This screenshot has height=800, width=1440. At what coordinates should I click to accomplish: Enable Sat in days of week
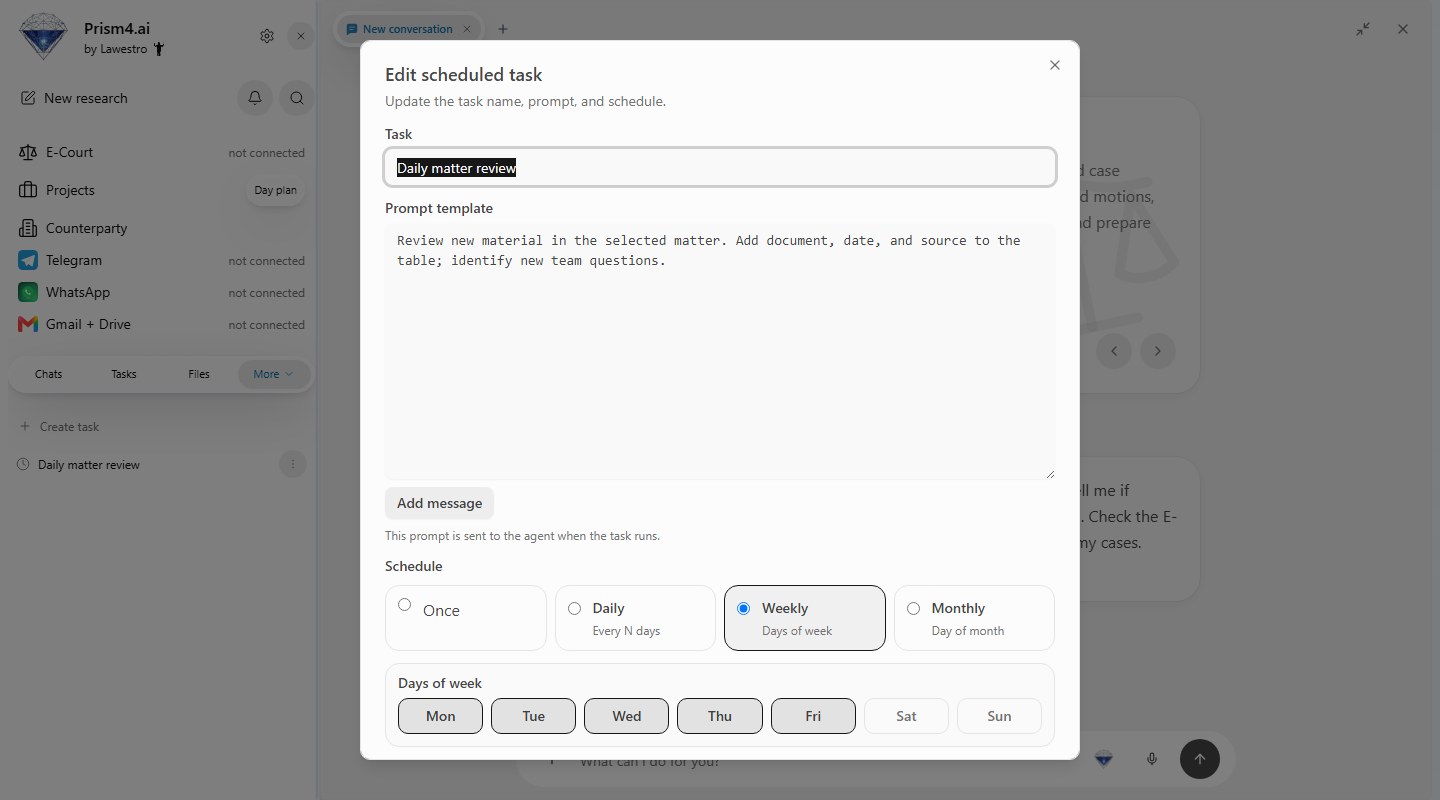(x=906, y=716)
